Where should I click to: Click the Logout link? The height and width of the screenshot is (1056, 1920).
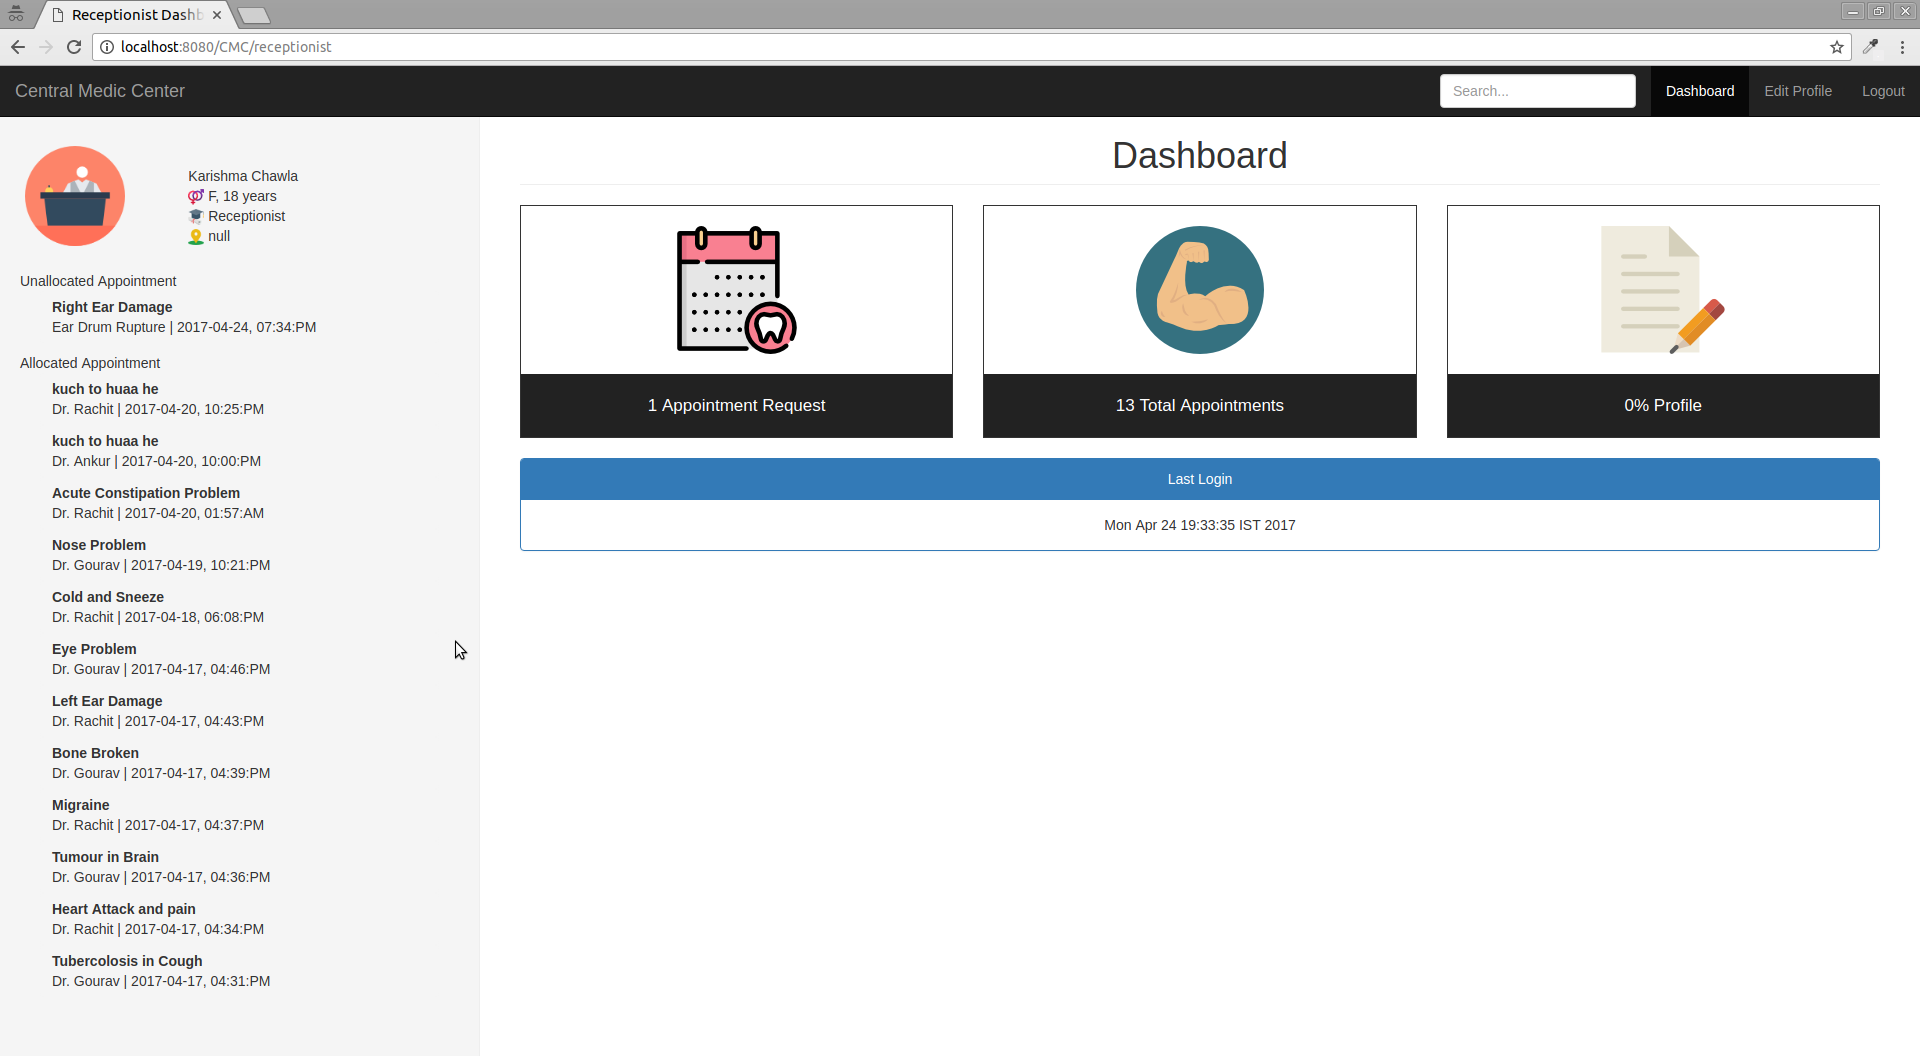tap(1882, 91)
